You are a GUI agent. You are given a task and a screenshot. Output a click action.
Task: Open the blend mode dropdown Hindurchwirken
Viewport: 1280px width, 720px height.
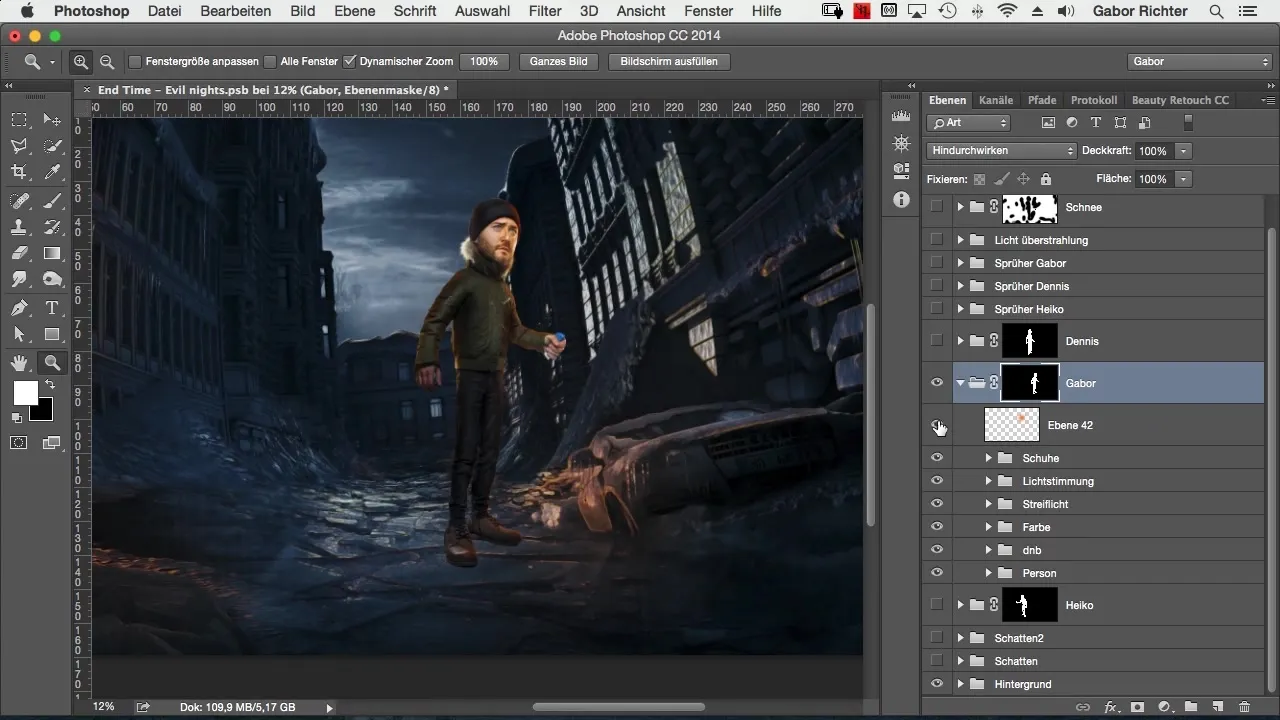[1001, 151]
